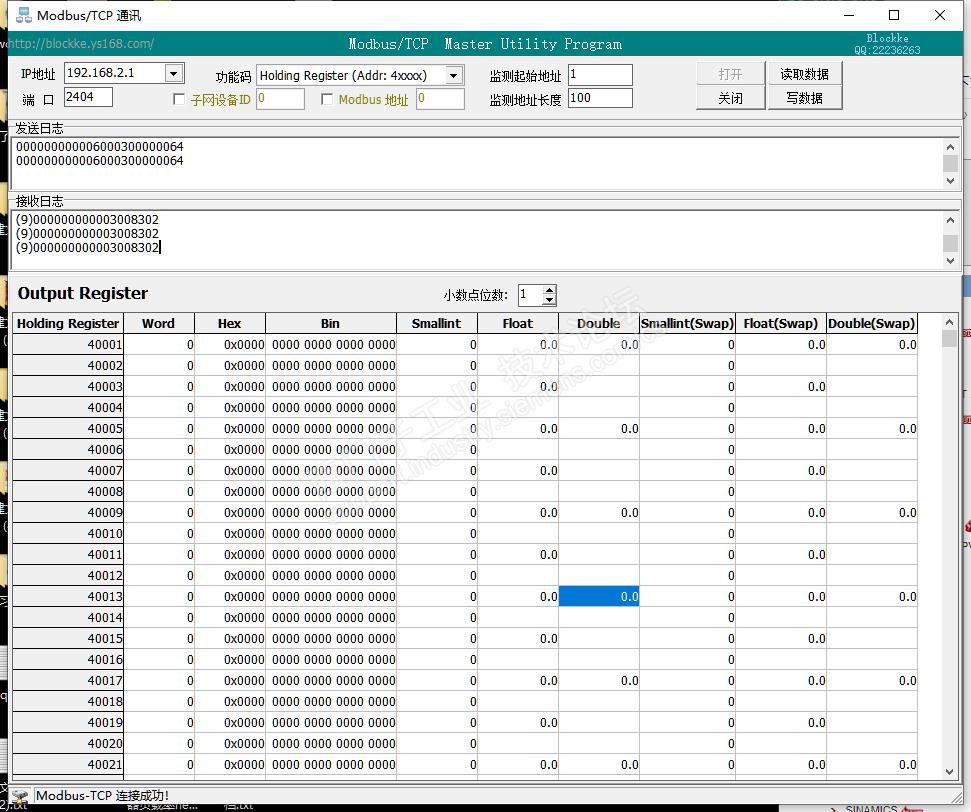Increase the 小数点位数 spinner value
971x812 pixels.
click(549, 290)
